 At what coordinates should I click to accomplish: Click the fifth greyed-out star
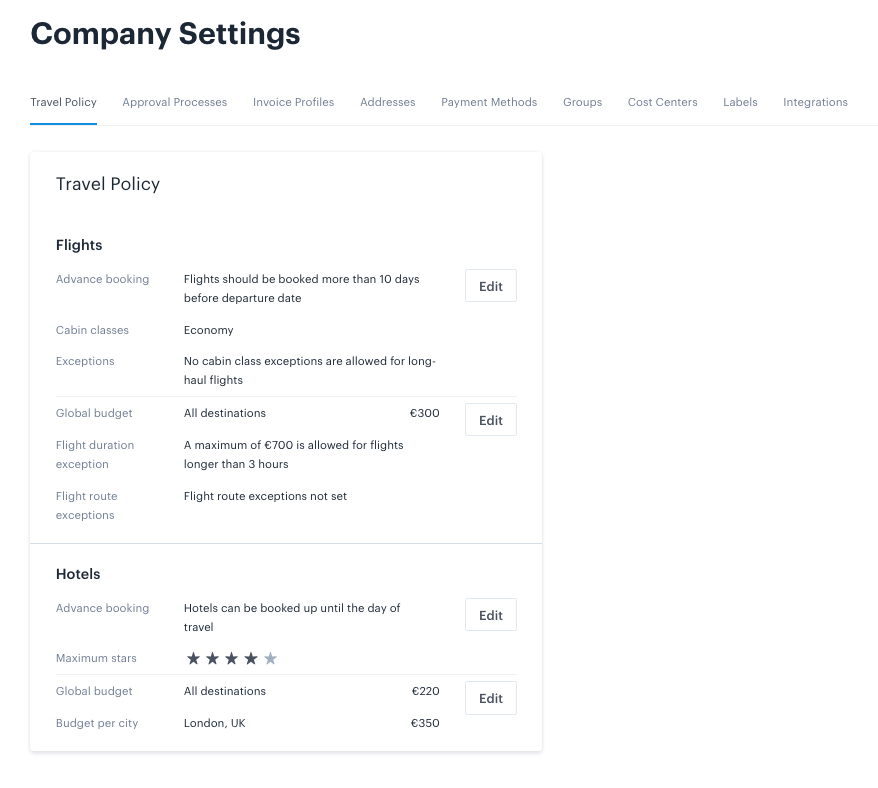coord(270,658)
